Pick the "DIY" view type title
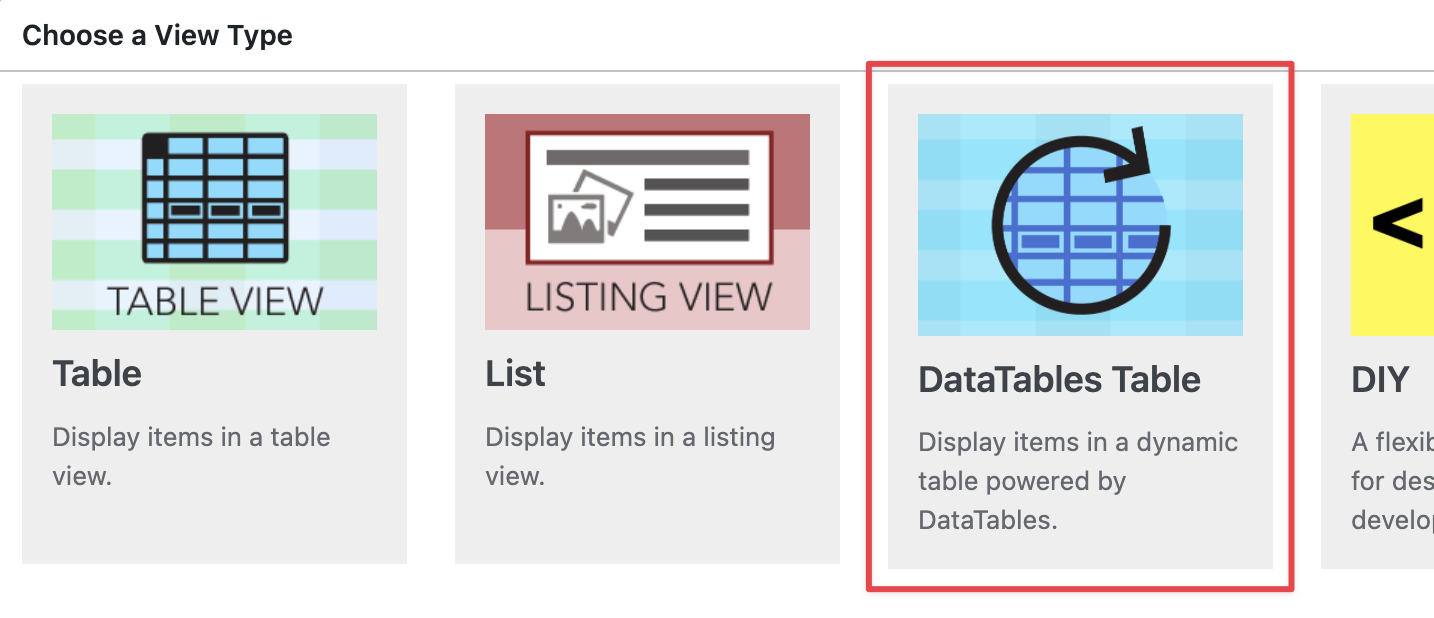 pyautogui.click(x=1380, y=380)
